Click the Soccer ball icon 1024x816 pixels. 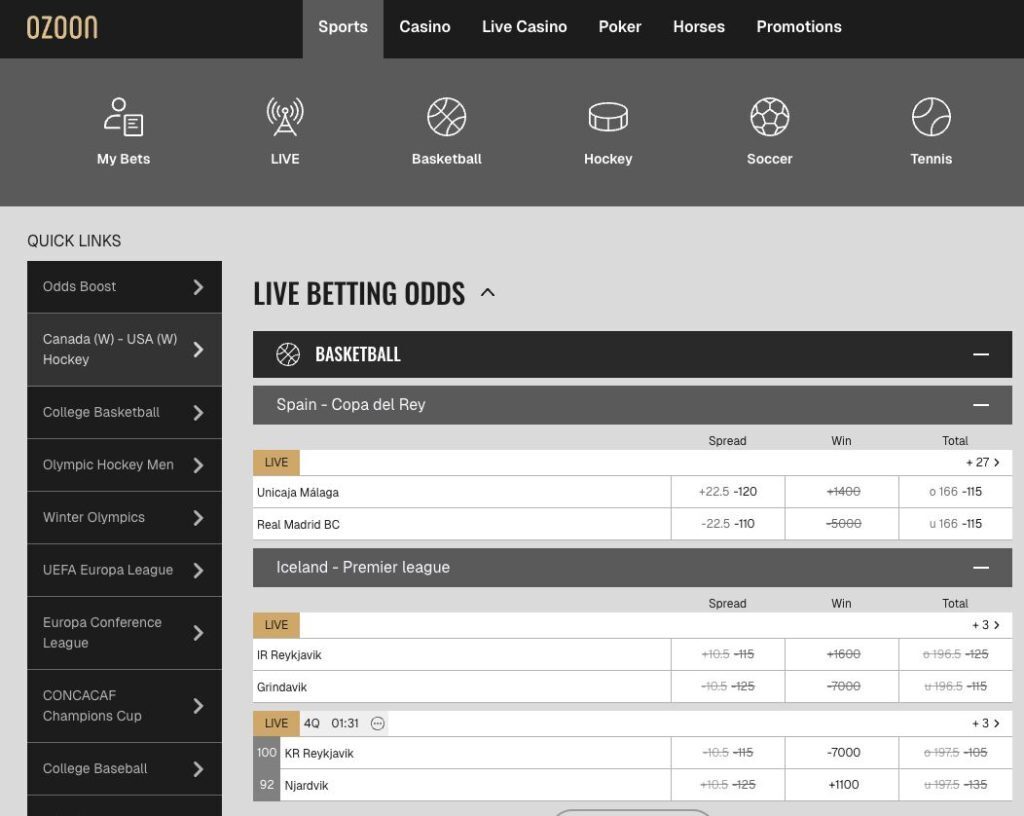pyautogui.click(x=769, y=116)
